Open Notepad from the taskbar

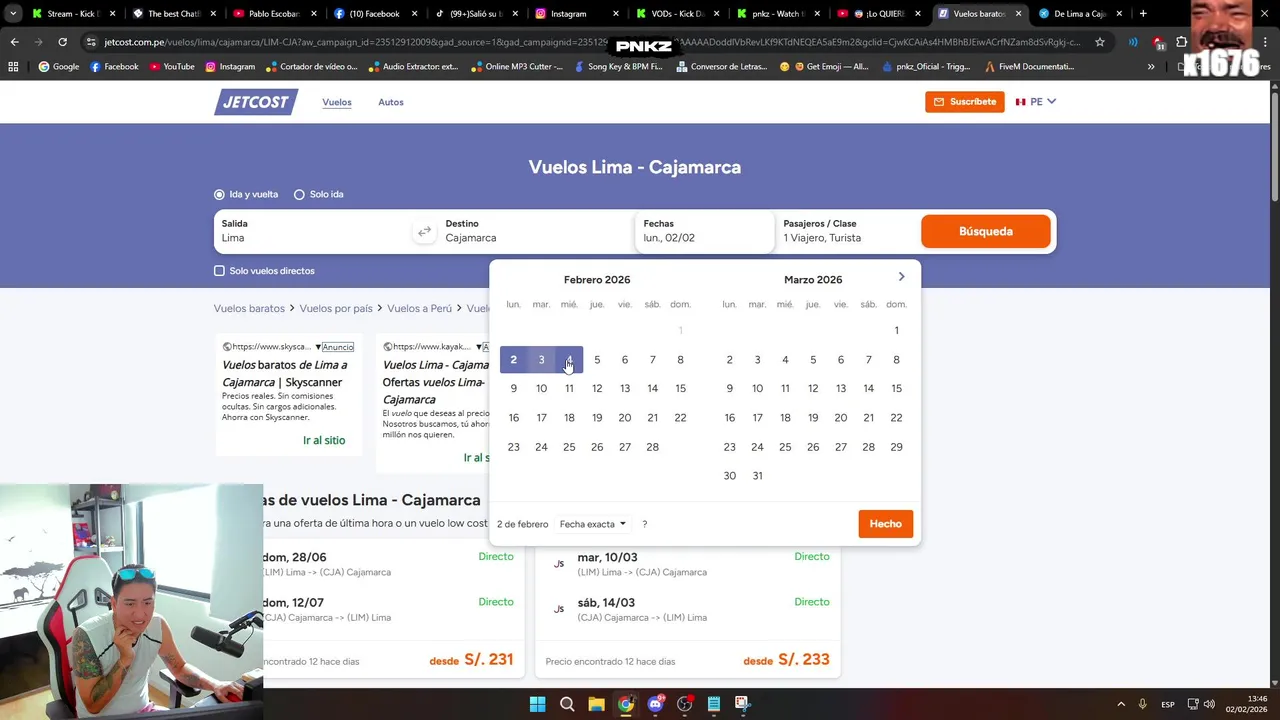pos(713,704)
